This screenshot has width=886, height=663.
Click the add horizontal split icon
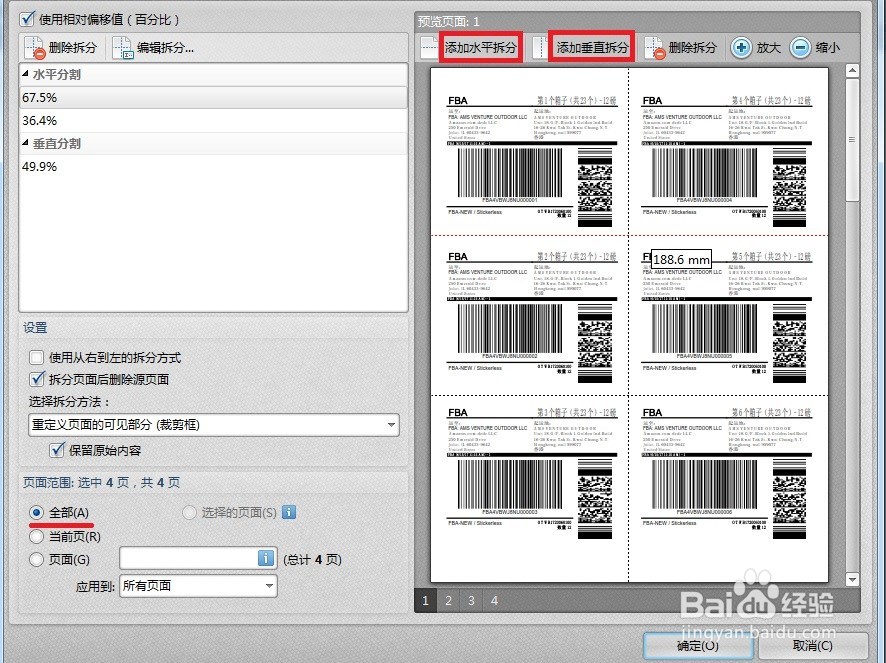tap(430, 47)
